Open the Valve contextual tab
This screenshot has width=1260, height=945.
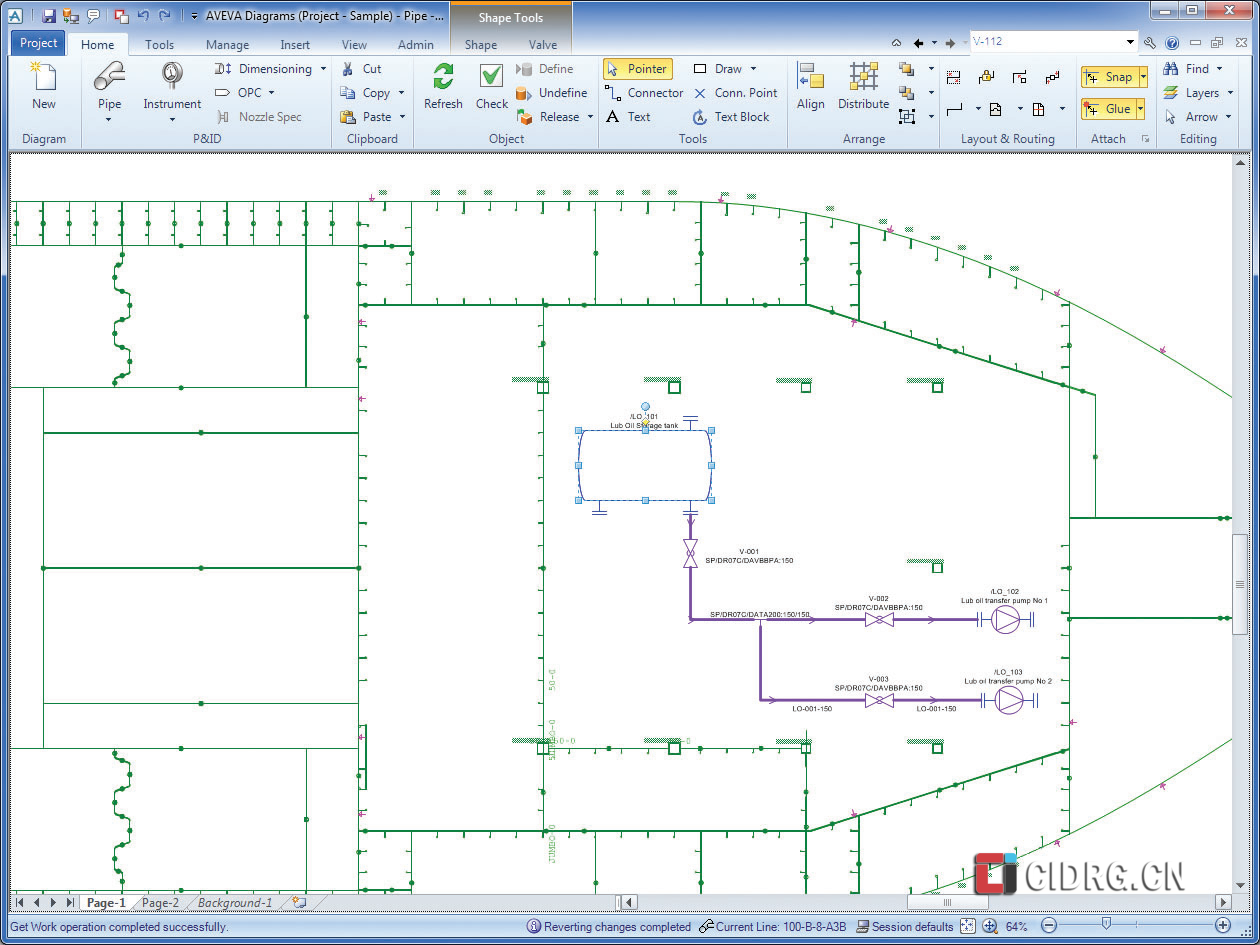pyautogui.click(x=543, y=44)
